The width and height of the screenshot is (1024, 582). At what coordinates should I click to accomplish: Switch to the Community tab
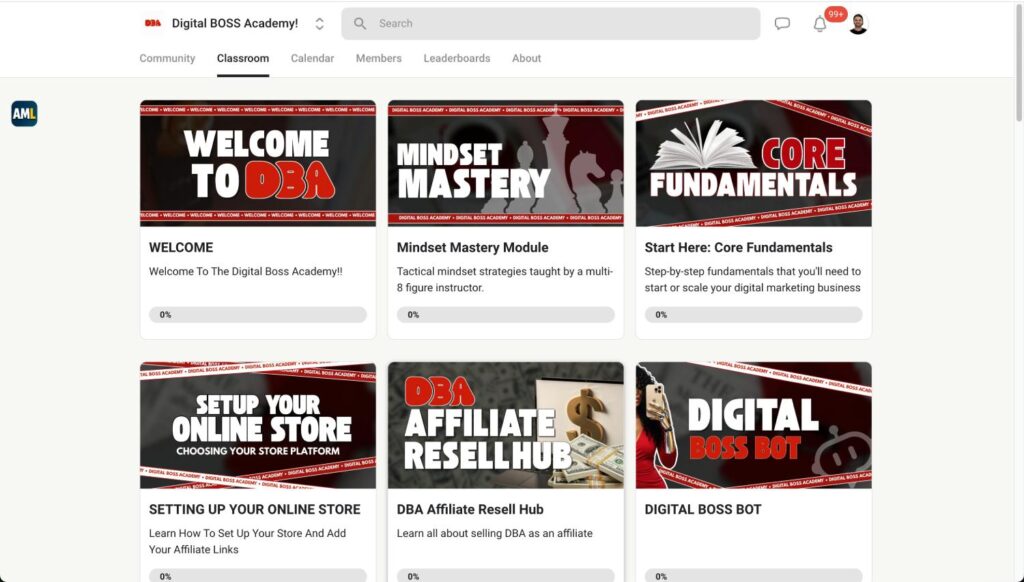(x=167, y=58)
